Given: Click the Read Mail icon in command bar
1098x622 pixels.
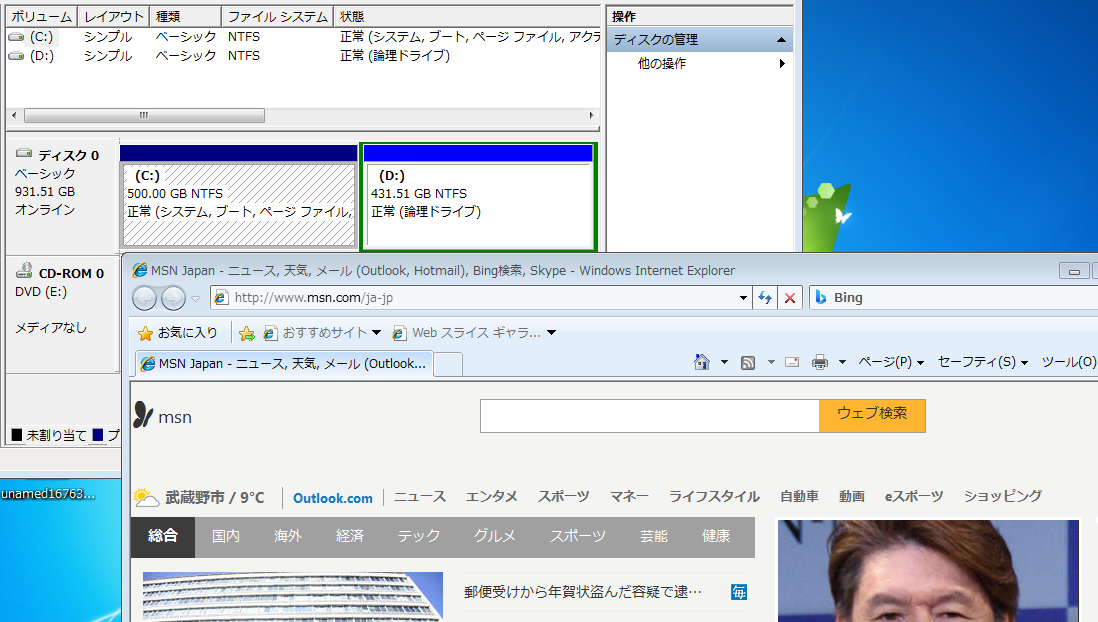Looking at the screenshot, I should (792, 362).
